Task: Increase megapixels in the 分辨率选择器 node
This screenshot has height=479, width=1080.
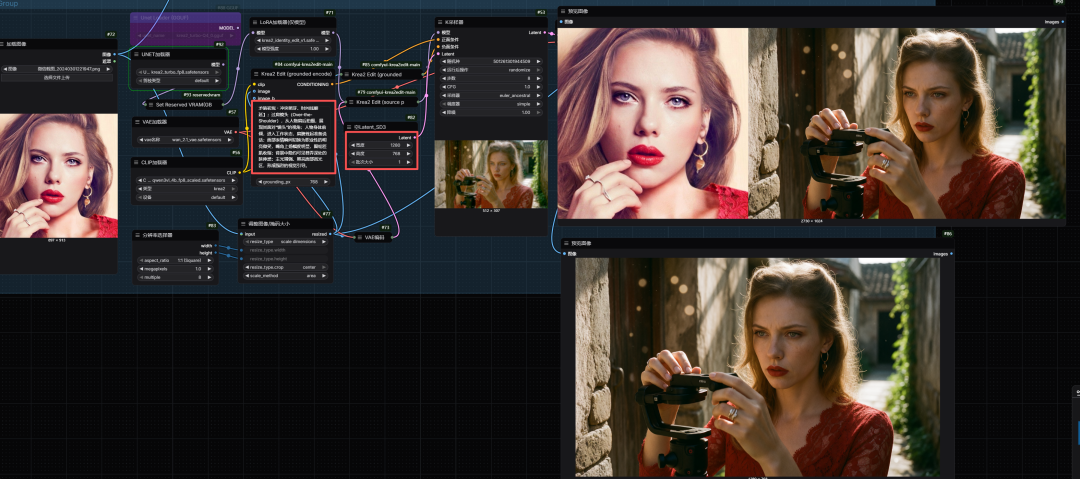Action: (210, 269)
